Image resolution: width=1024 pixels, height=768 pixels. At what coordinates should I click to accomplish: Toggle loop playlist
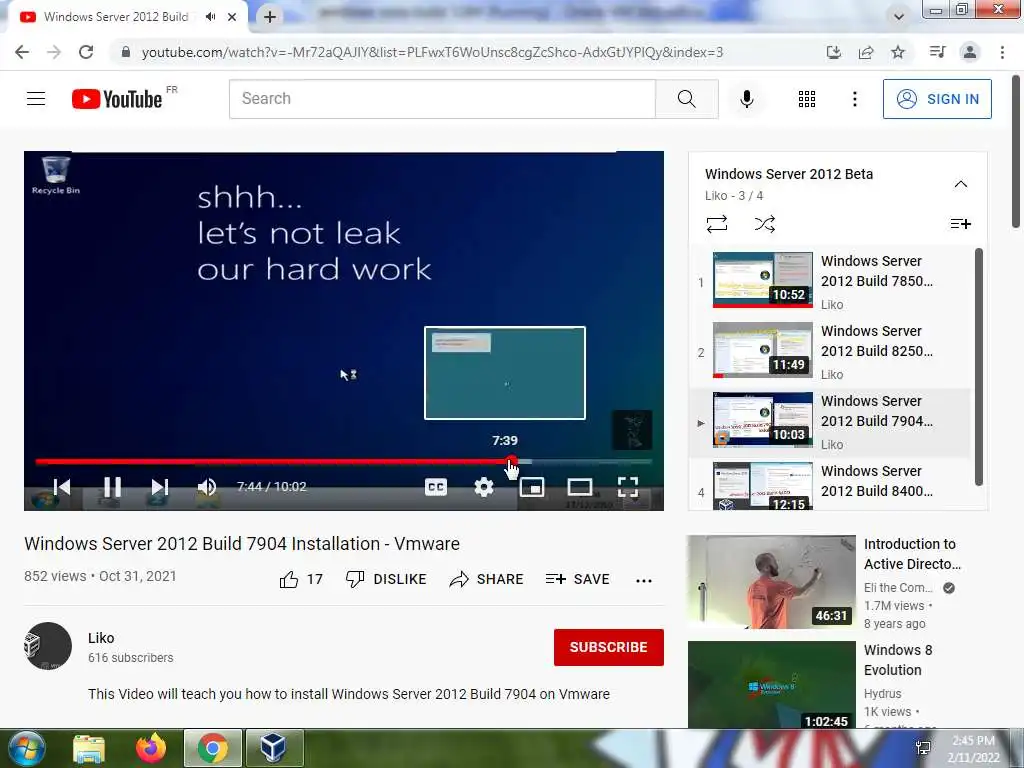(716, 224)
